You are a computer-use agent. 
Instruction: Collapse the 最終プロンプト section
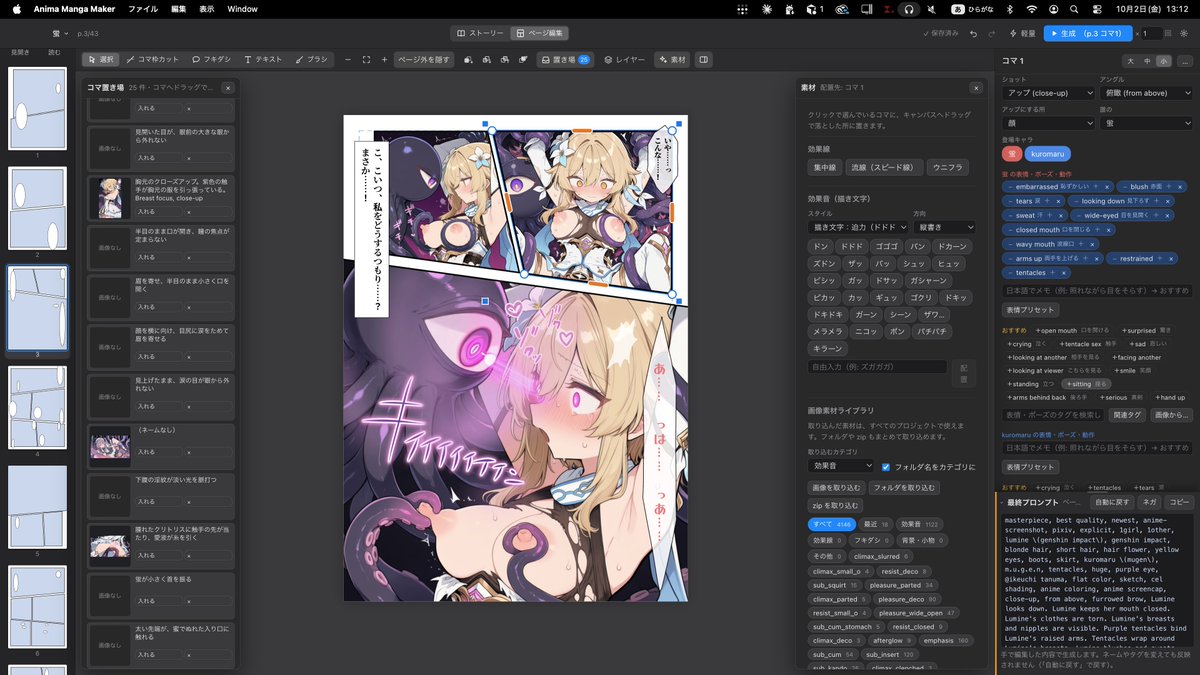point(1002,501)
